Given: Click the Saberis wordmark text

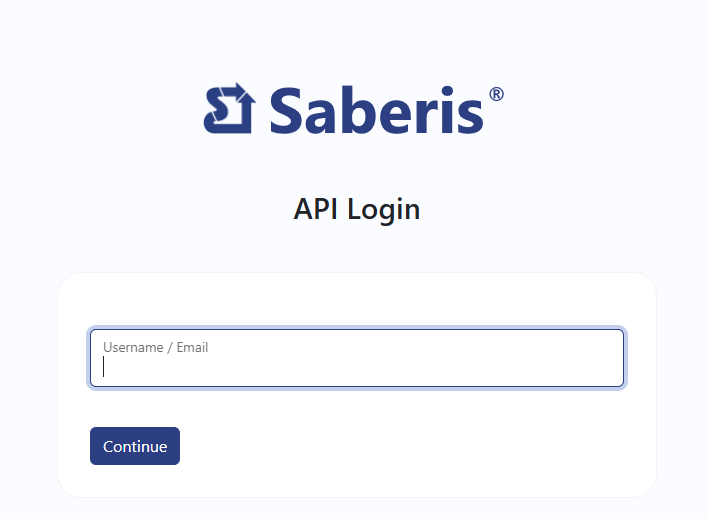Looking at the screenshot, I should [377, 110].
